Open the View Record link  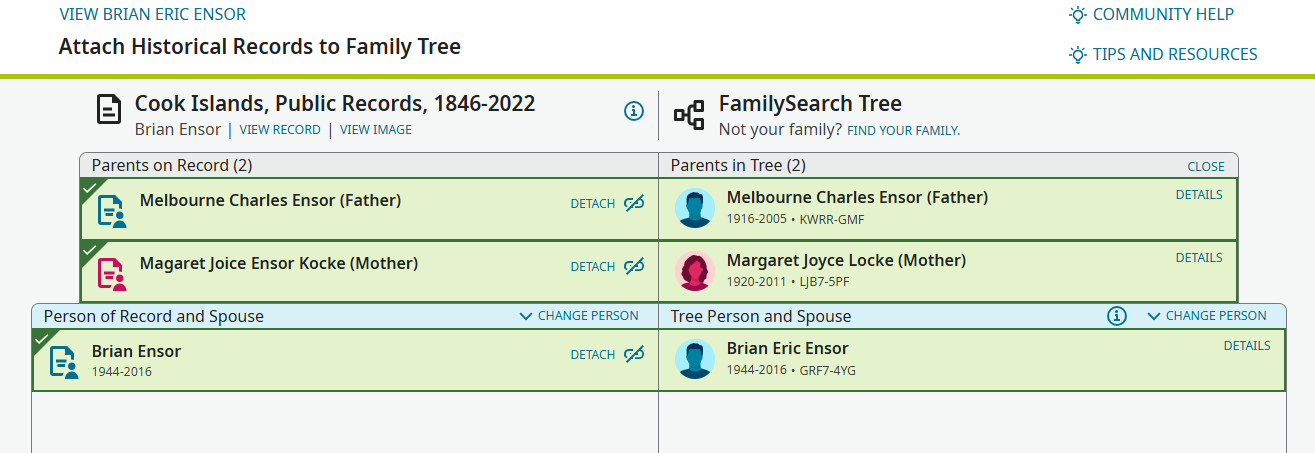tap(280, 130)
